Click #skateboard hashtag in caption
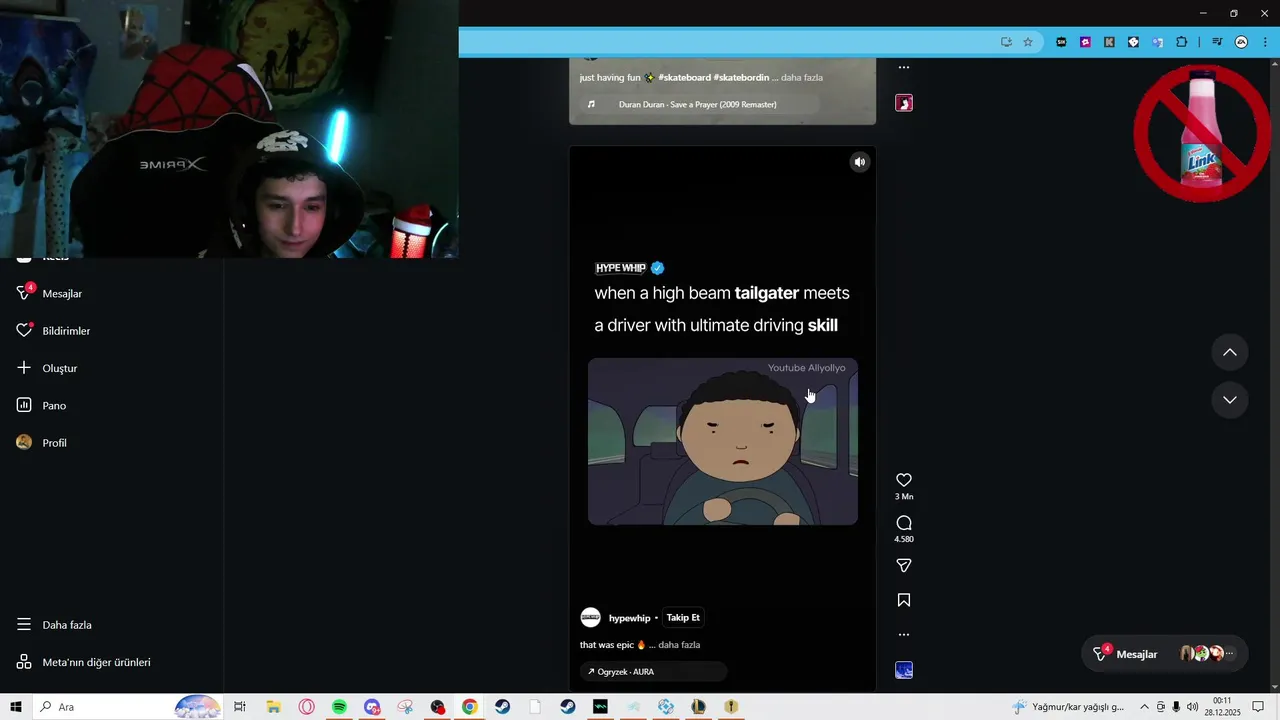Image resolution: width=1280 pixels, height=720 pixels. tap(685, 77)
